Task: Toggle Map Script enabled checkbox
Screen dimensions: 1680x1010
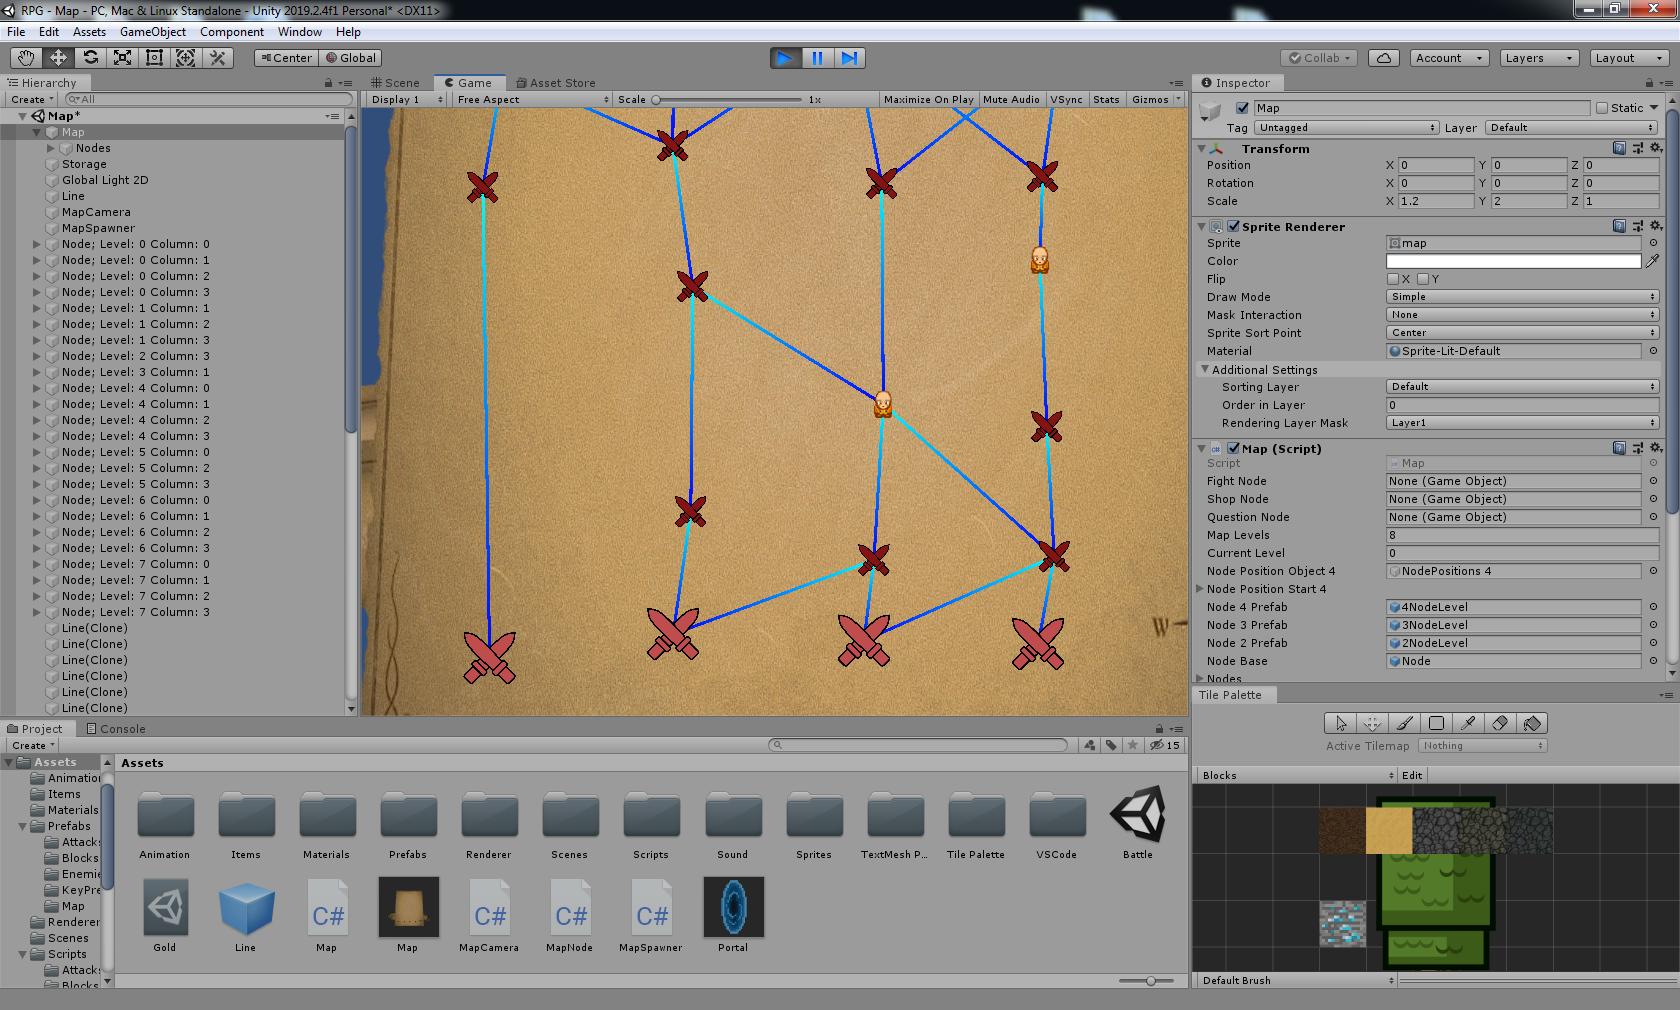Action: click(x=1233, y=448)
